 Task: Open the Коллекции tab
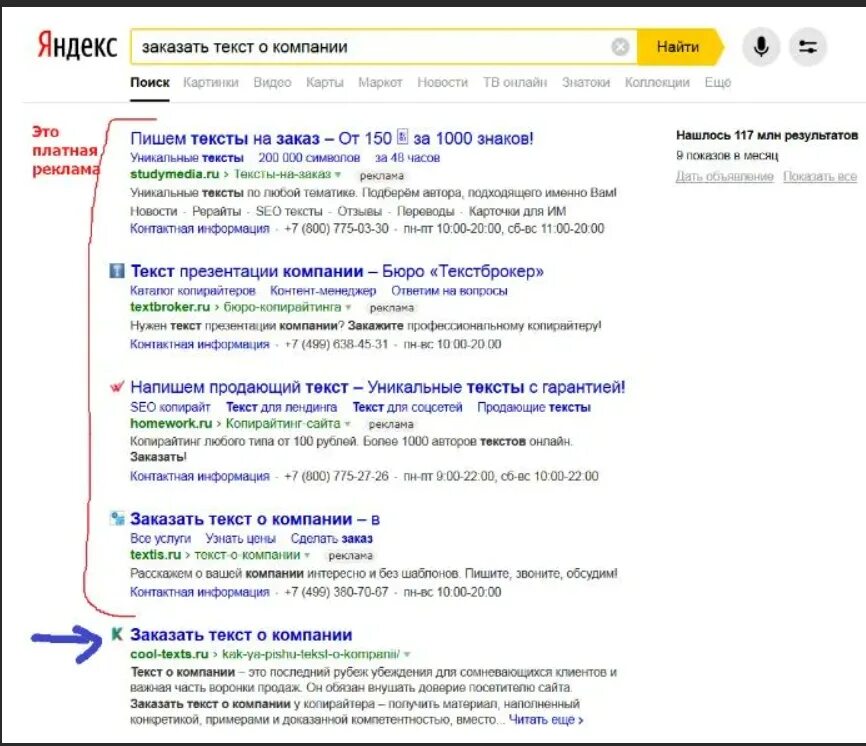click(x=657, y=82)
